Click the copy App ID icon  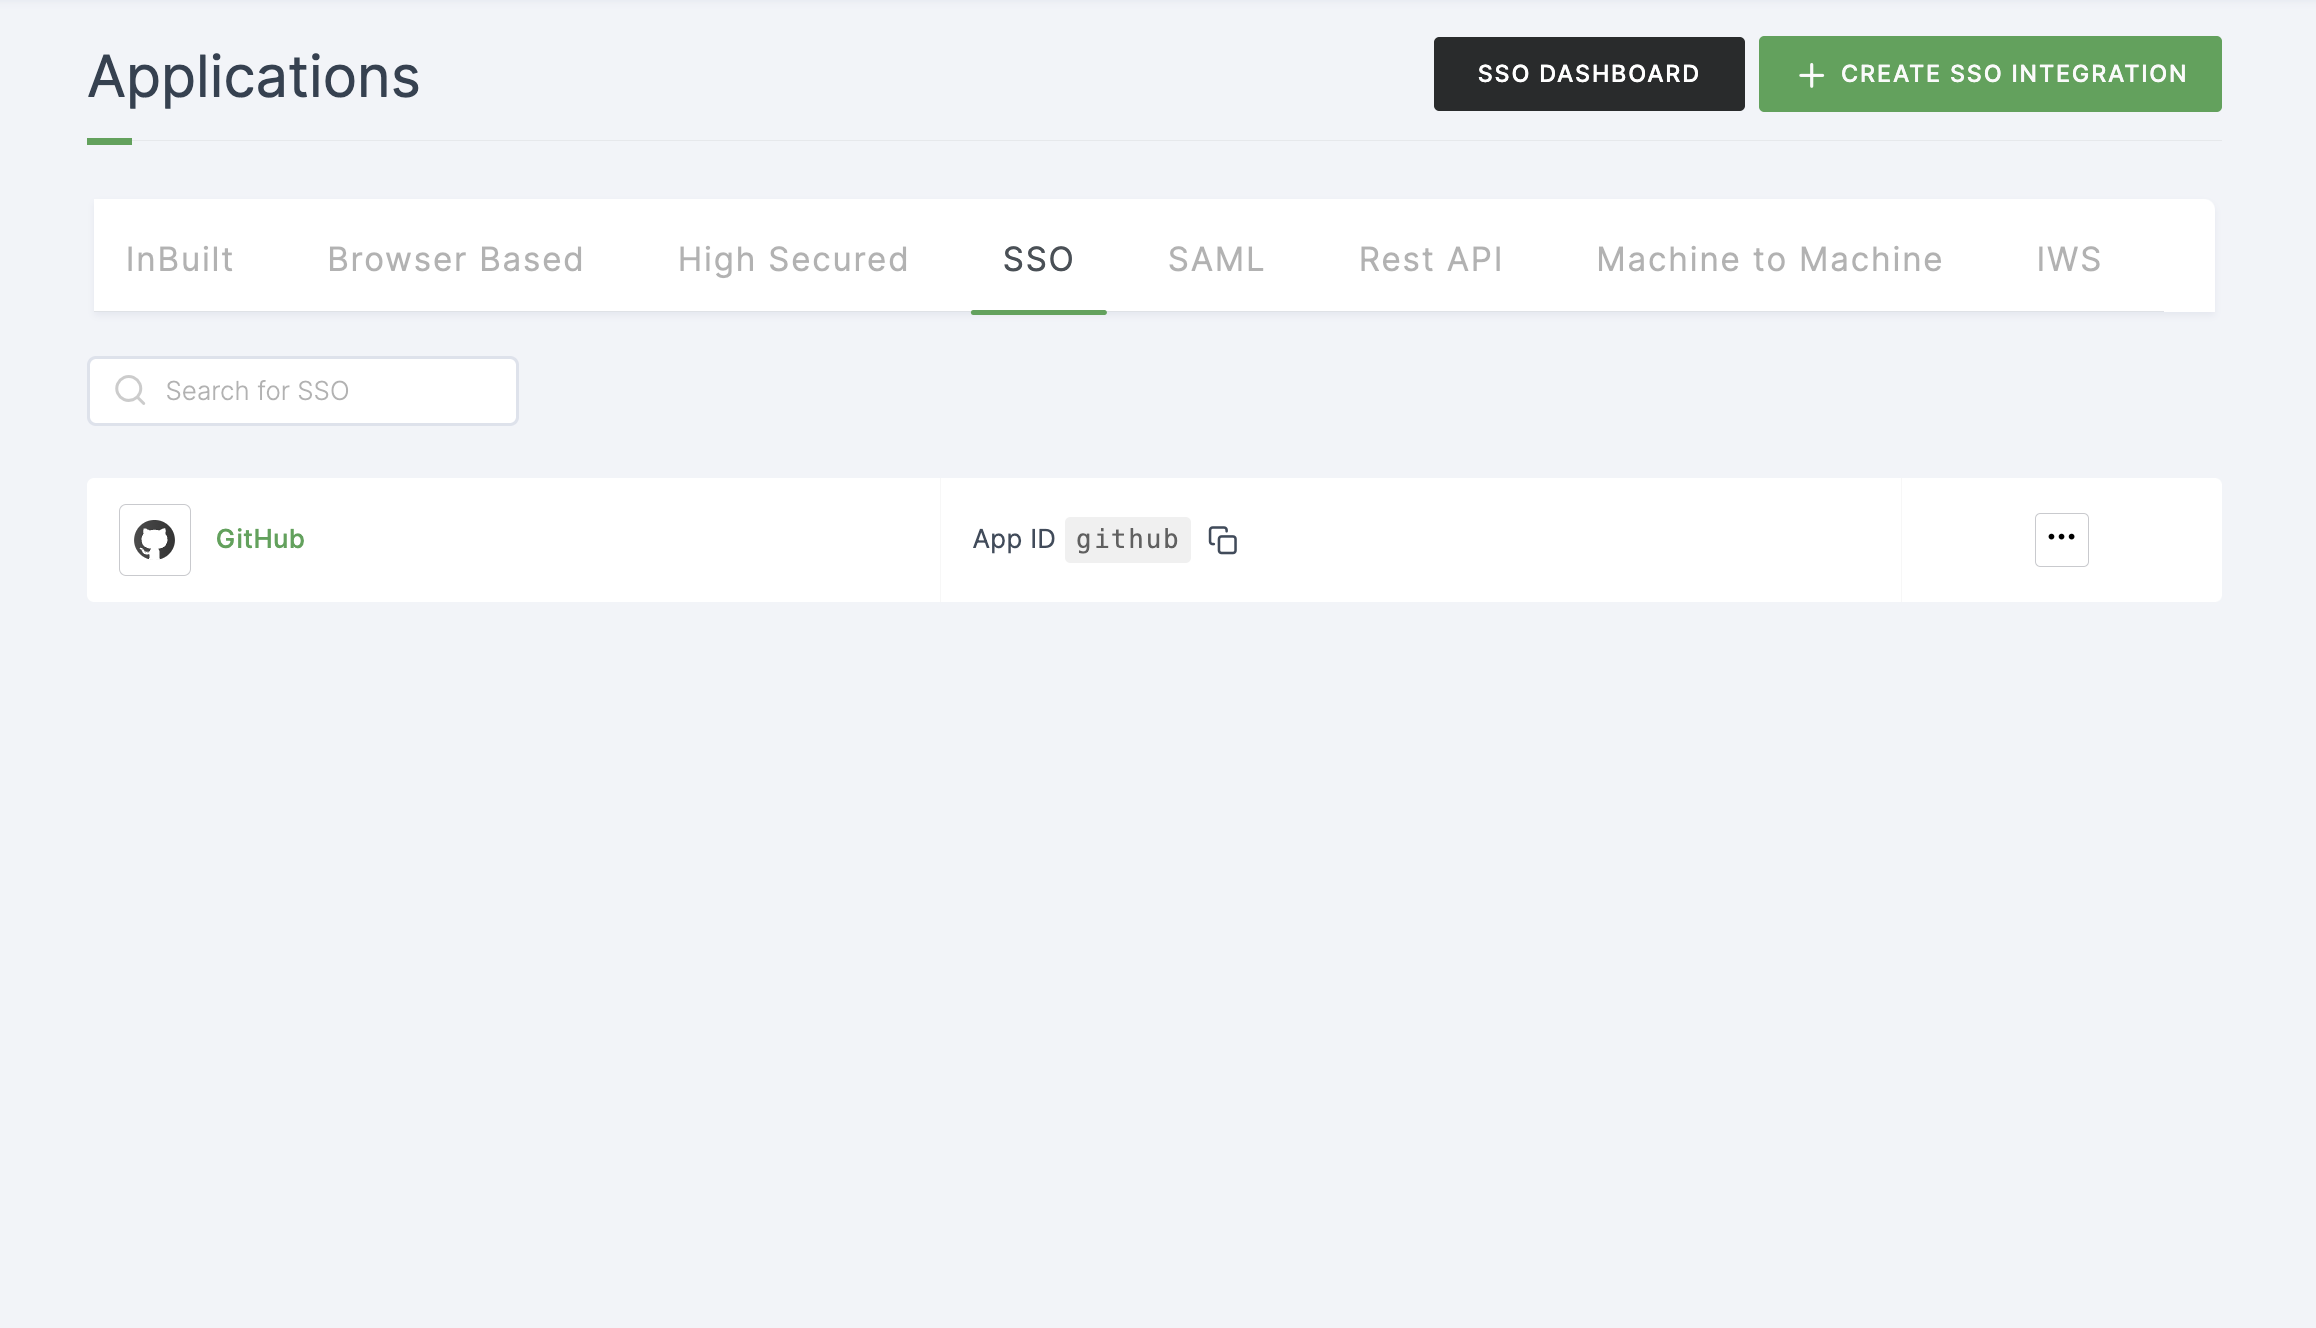tap(1225, 539)
